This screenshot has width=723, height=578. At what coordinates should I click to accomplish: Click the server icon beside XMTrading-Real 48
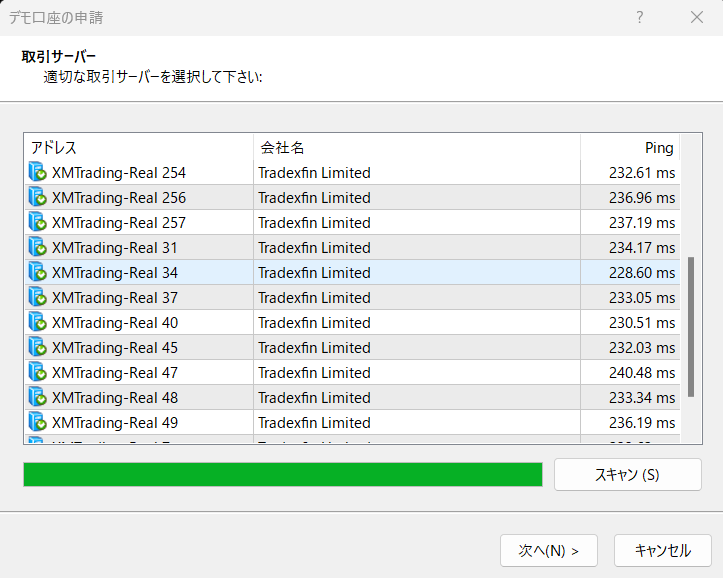(37, 396)
